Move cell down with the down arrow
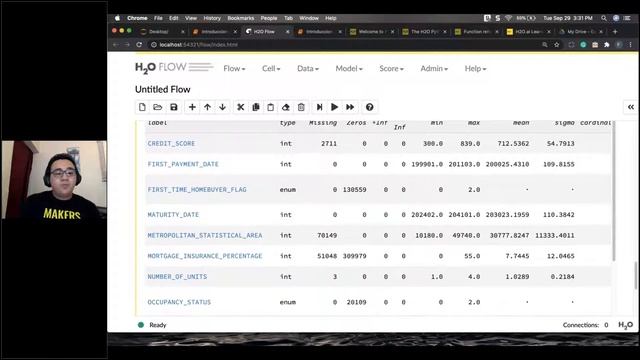 click(x=222, y=107)
